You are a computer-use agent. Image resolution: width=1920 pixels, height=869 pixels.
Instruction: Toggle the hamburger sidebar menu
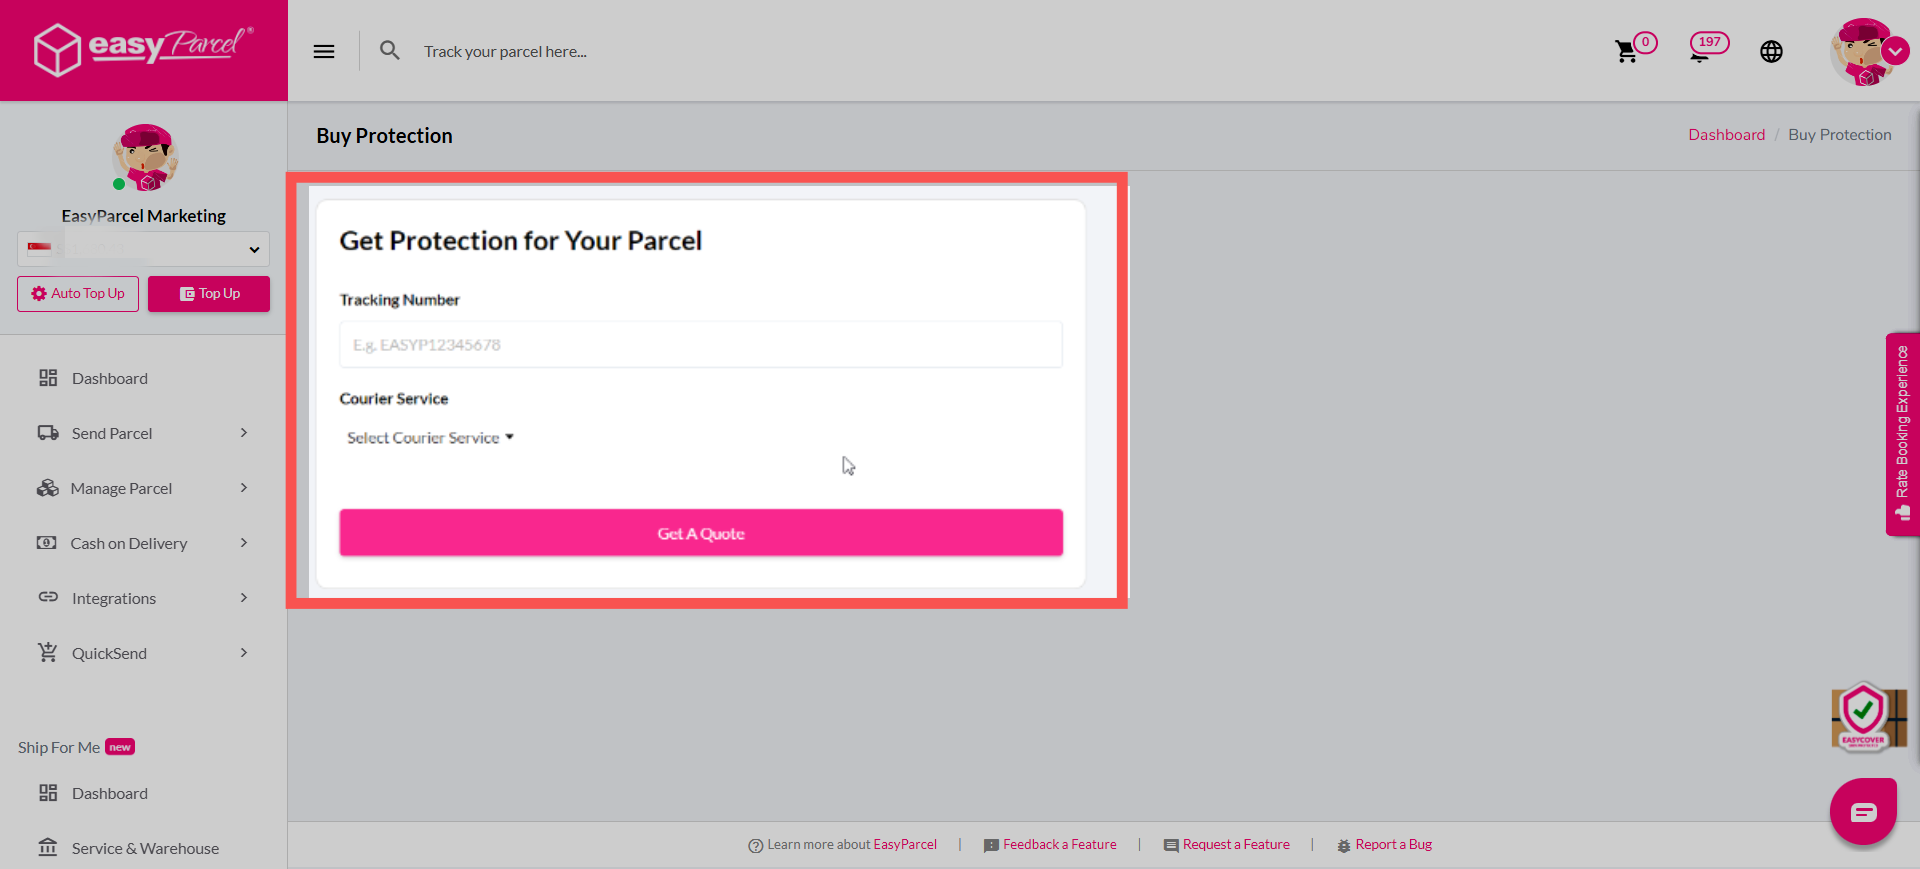point(324,51)
